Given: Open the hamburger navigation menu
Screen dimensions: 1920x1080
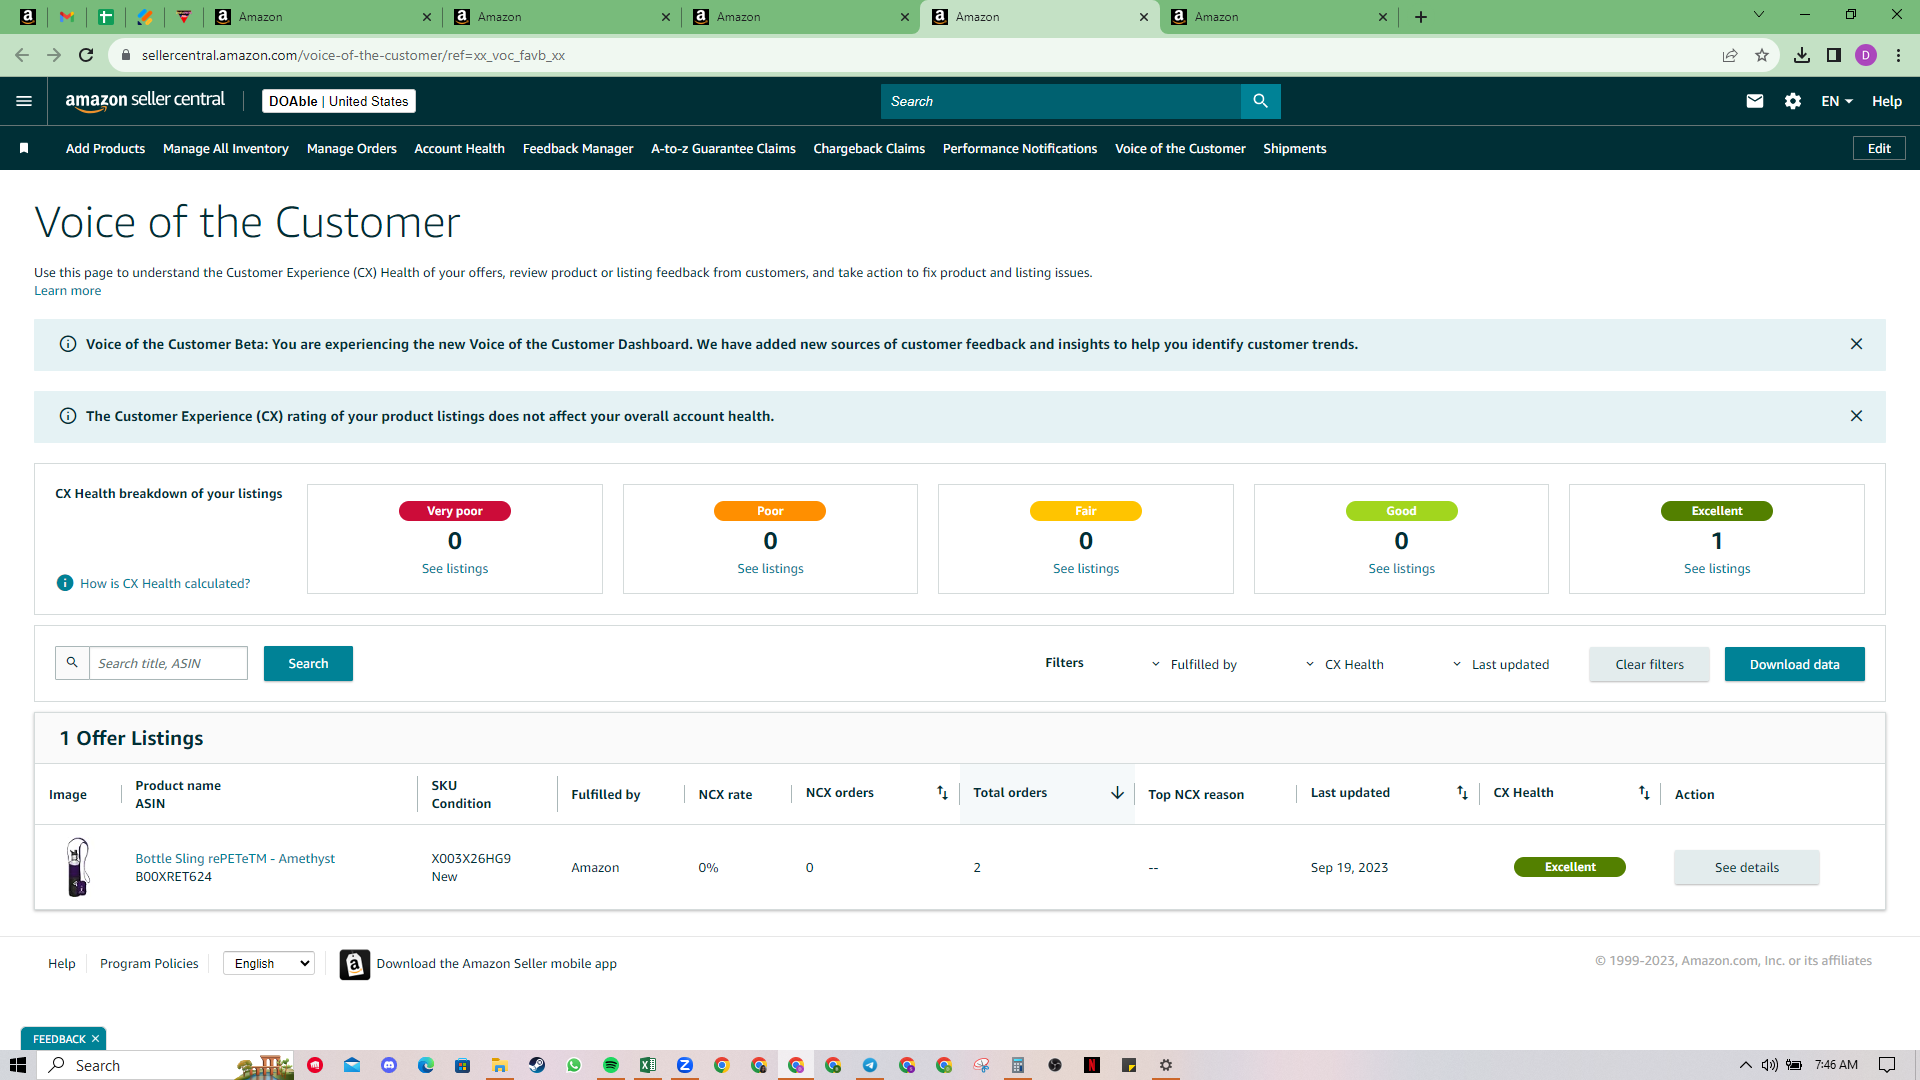Looking at the screenshot, I should tap(24, 101).
